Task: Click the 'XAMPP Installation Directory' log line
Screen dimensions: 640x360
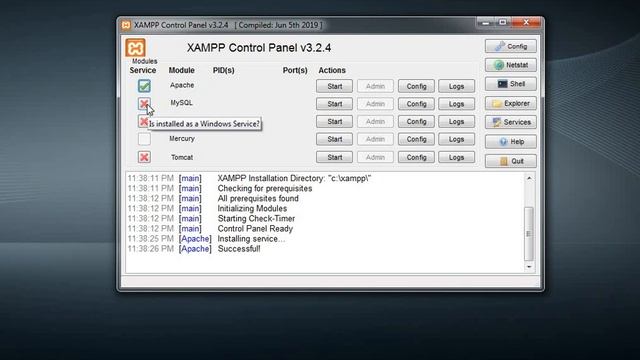Action: coord(294,178)
